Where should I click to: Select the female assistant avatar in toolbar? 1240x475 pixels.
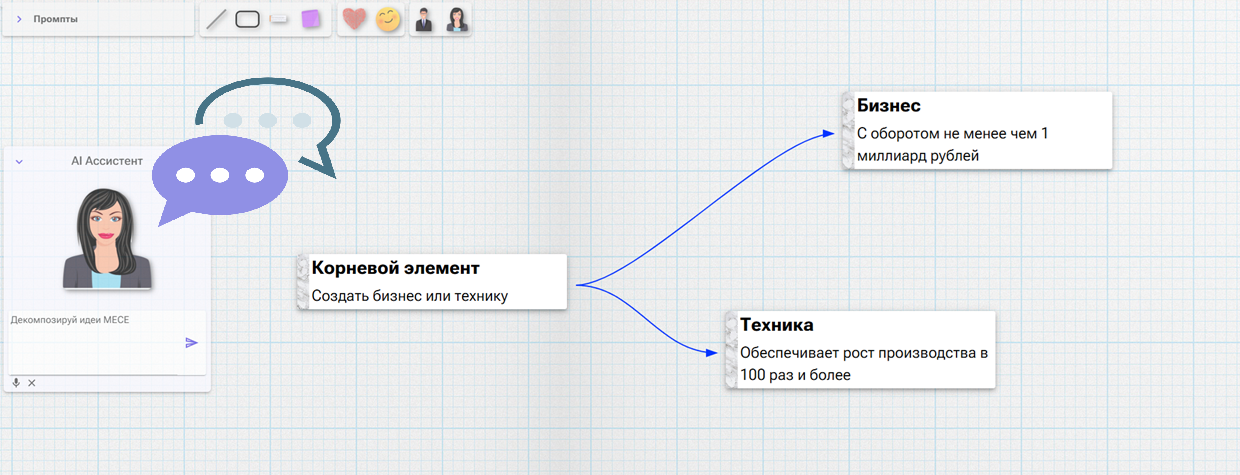coord(456,19)
